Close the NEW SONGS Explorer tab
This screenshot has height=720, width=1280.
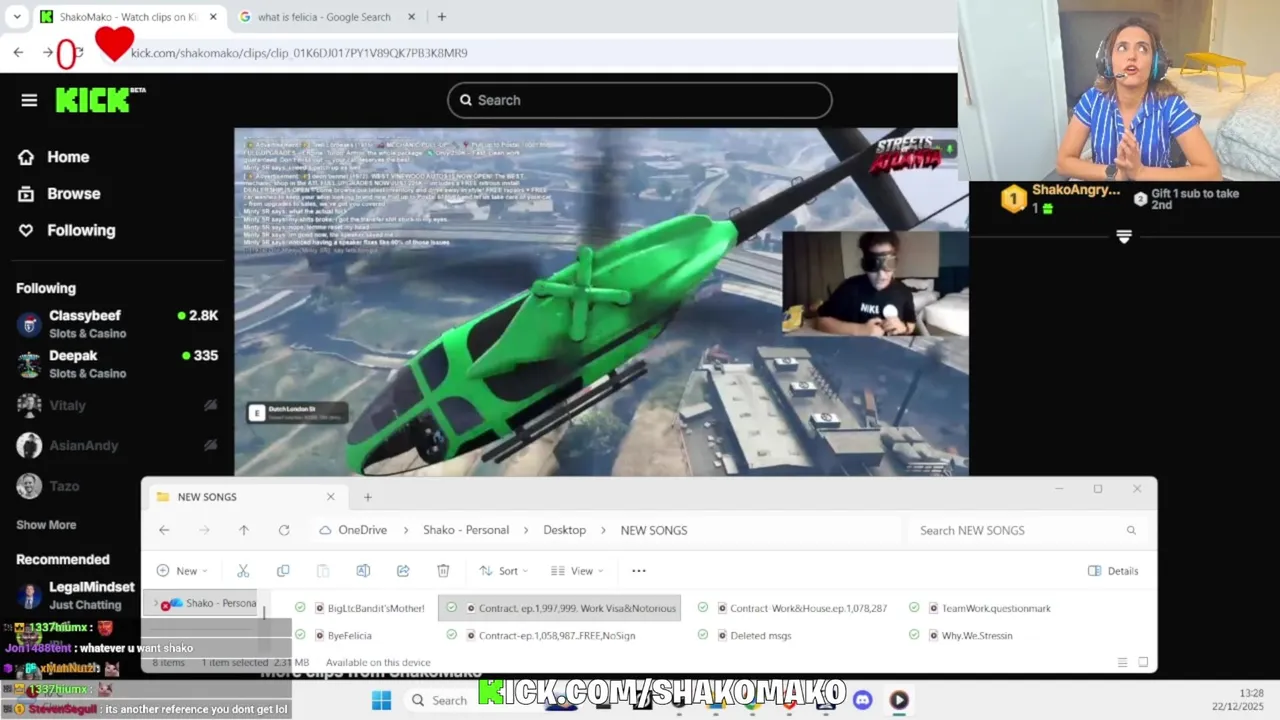pos(330,497)
